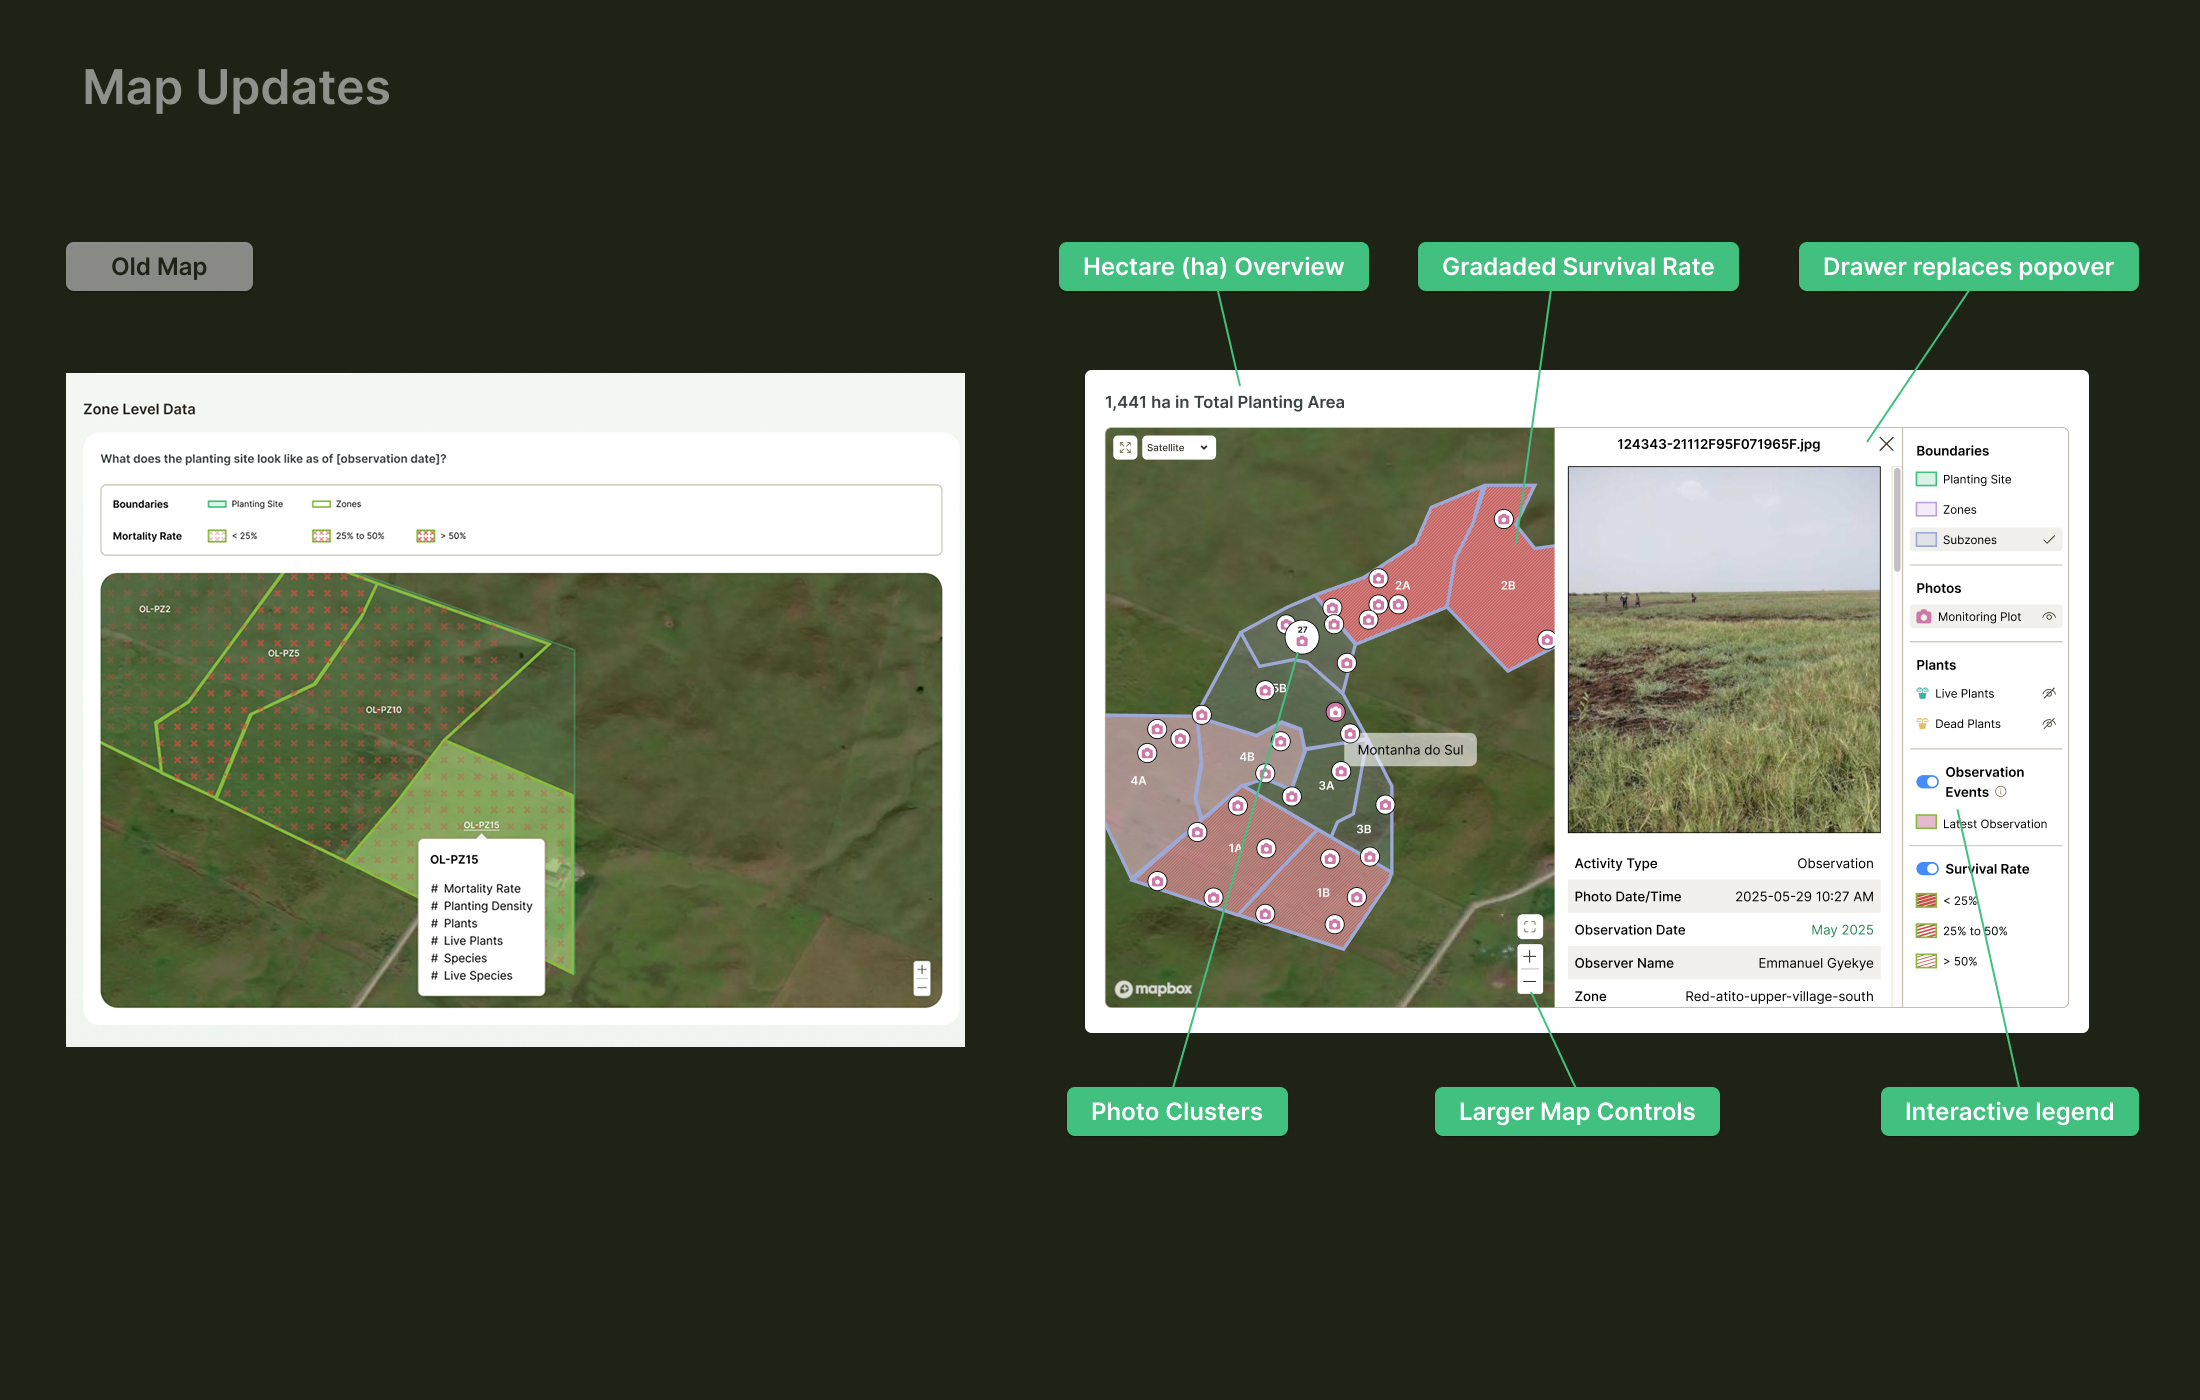Turn off the Survival Rate toggle

pyautogui.click(x=1928, y=868)
